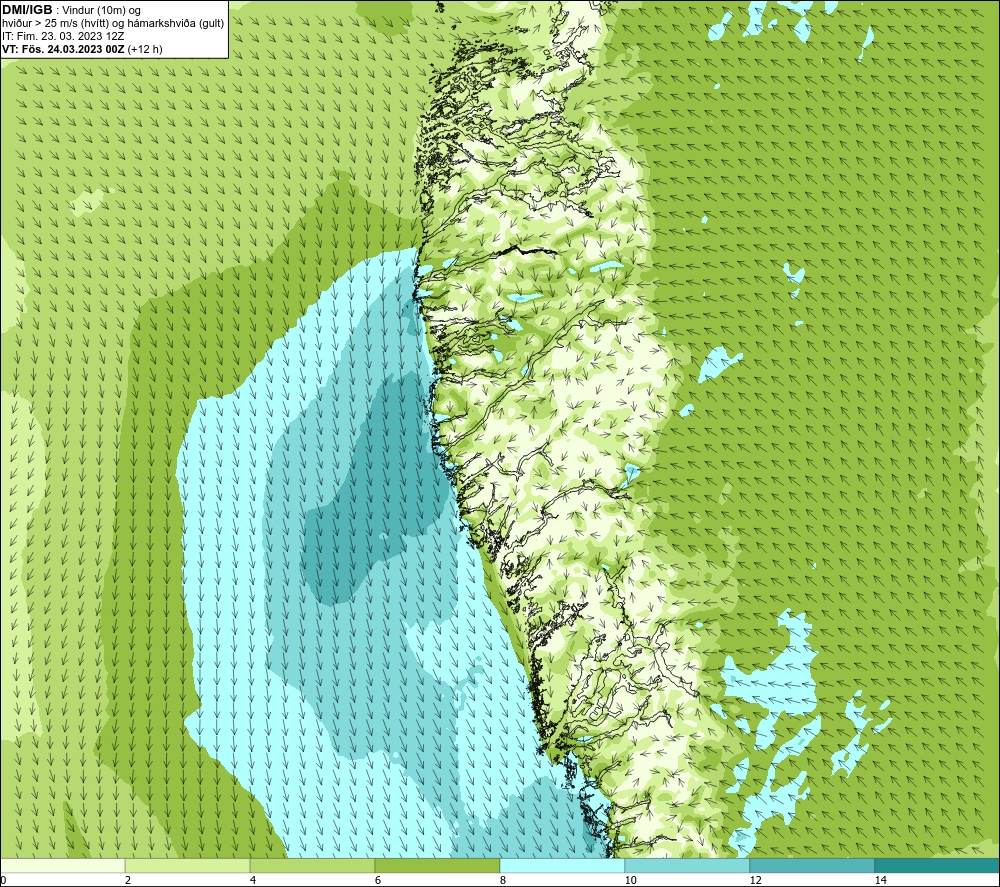Click the 8–10 m/s light cyan legend swatch
Image resolution: width=1000 pixels, height=887 pixels.
[x=562, y=865]
